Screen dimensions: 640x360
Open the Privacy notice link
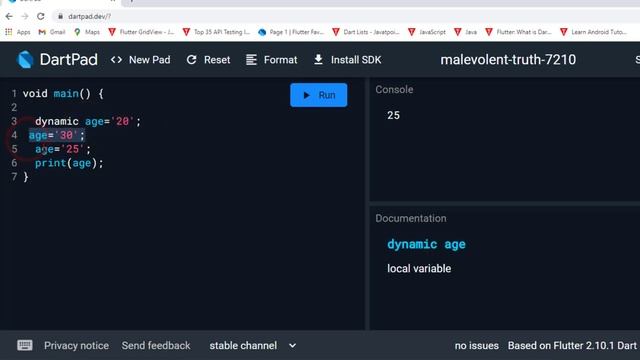[x=76, y=346]
